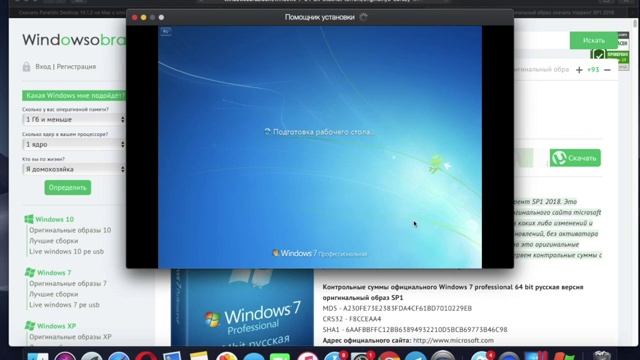Click the 'Контрольные суммы официального Windows 7' heading
Viewport: 640px width, 360px height.
[453, 292]
